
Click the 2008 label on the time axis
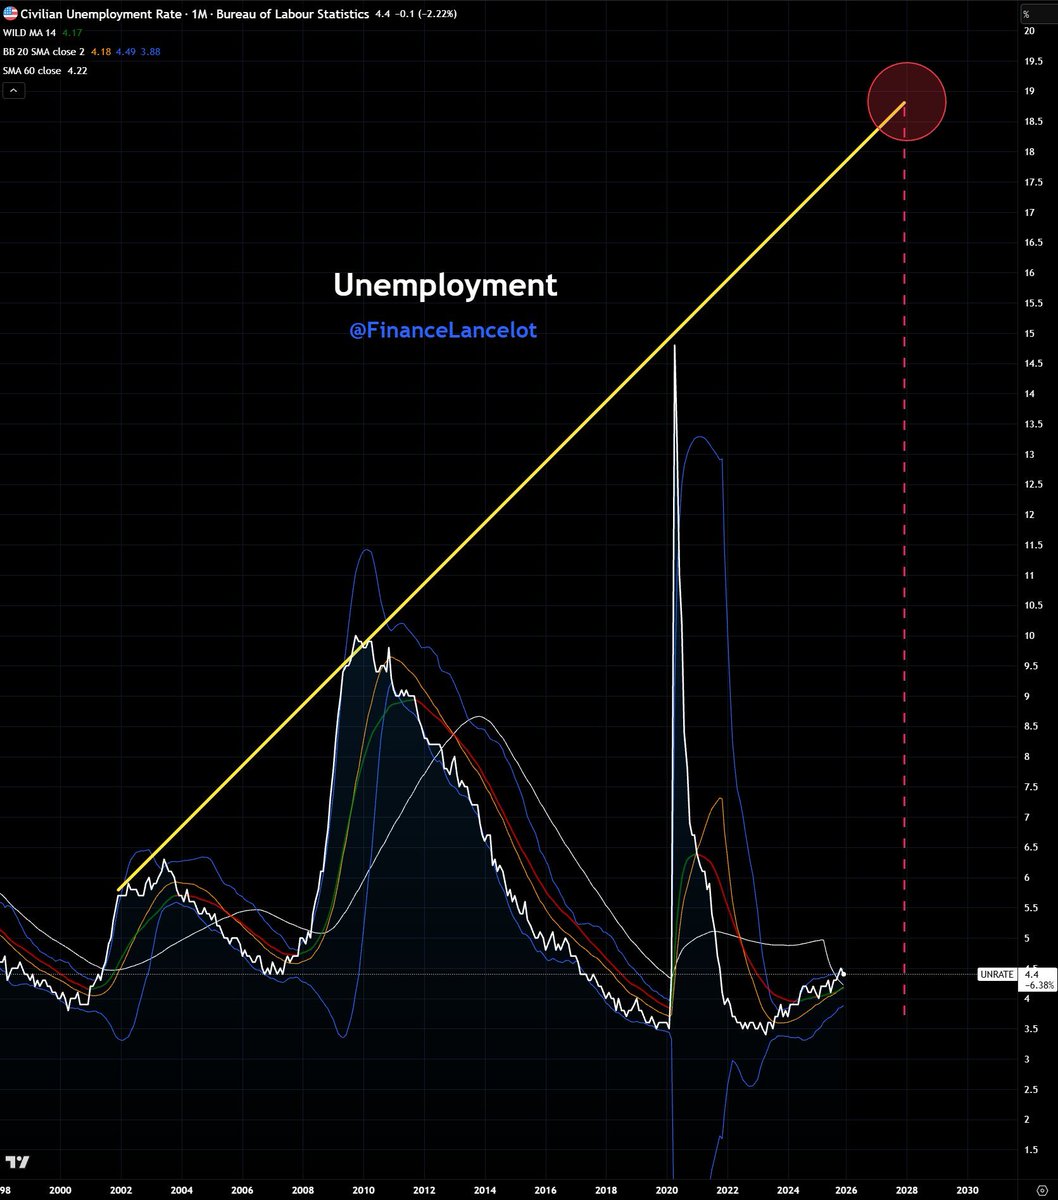302,1191
